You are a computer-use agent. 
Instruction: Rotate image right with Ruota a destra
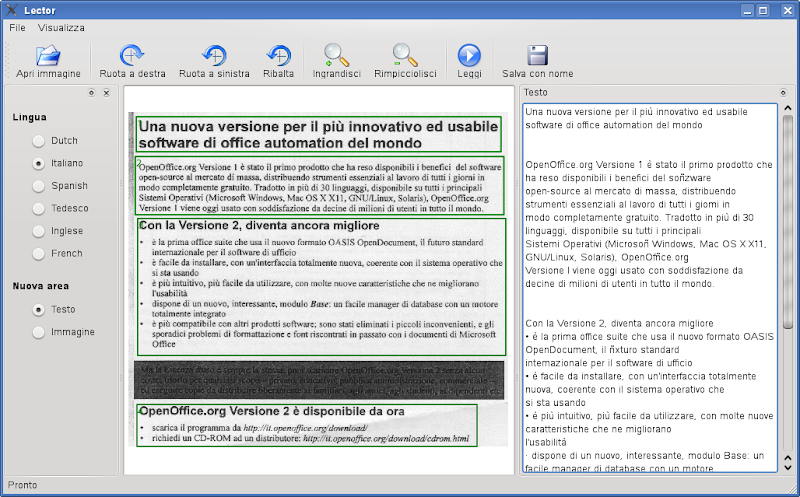(x=132, y=56)
